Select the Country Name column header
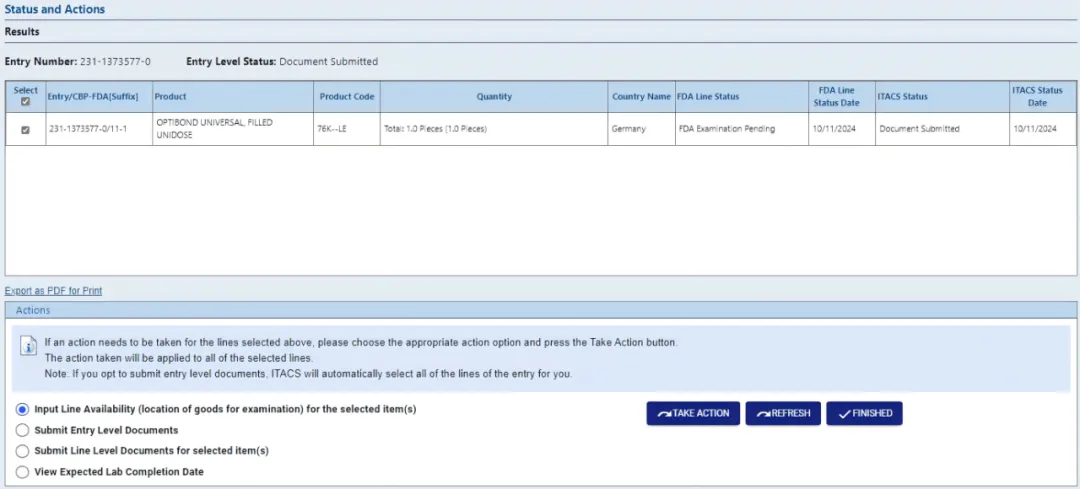Image resolution: width=1080 pixels, height=489 pixels. point(641,97)
